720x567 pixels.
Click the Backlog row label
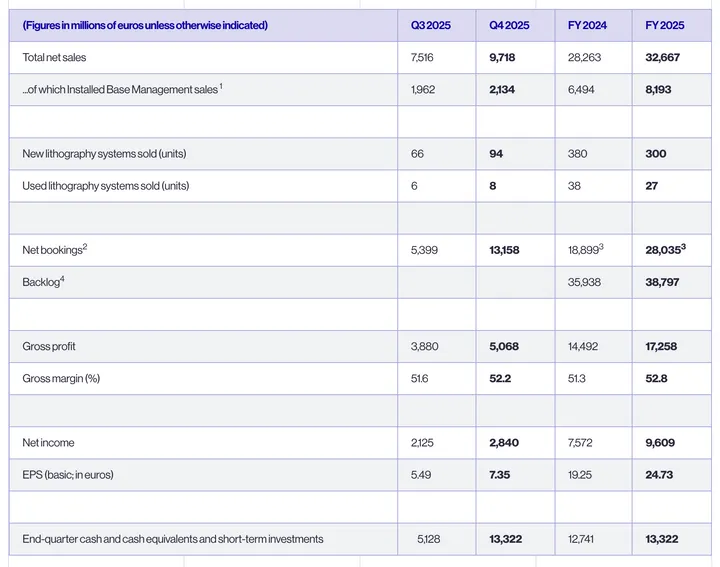pos(43,281)
